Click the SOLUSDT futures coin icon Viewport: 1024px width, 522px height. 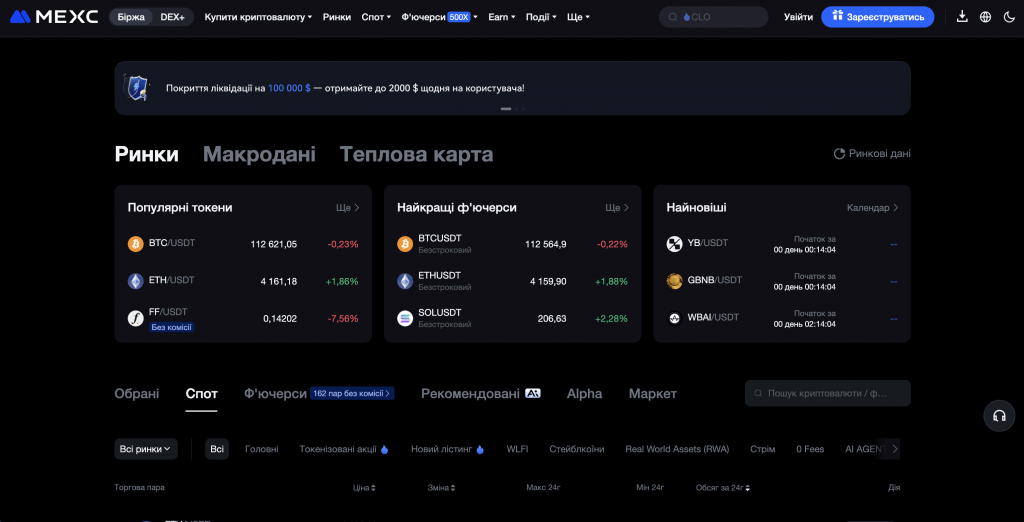pyautogui.click(x=405, y=319)
